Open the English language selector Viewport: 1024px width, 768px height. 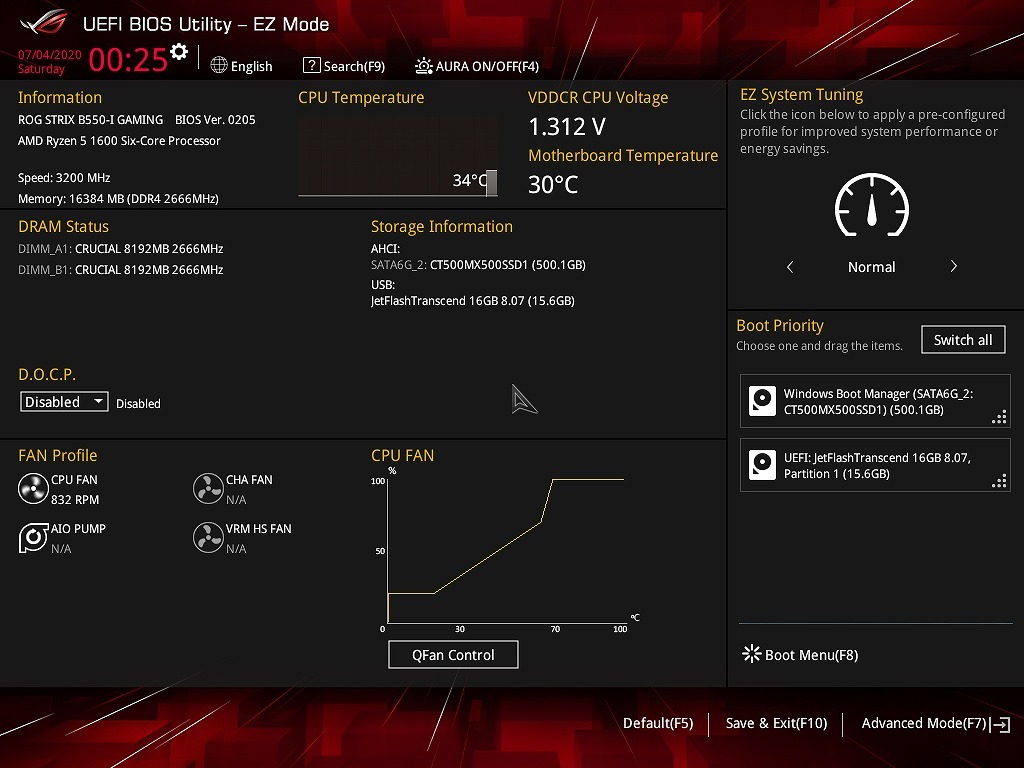[242, 66]
